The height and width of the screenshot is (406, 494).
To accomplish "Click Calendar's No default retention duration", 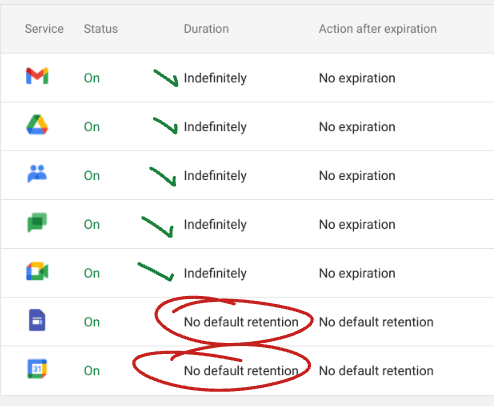I will coord(241,371).
